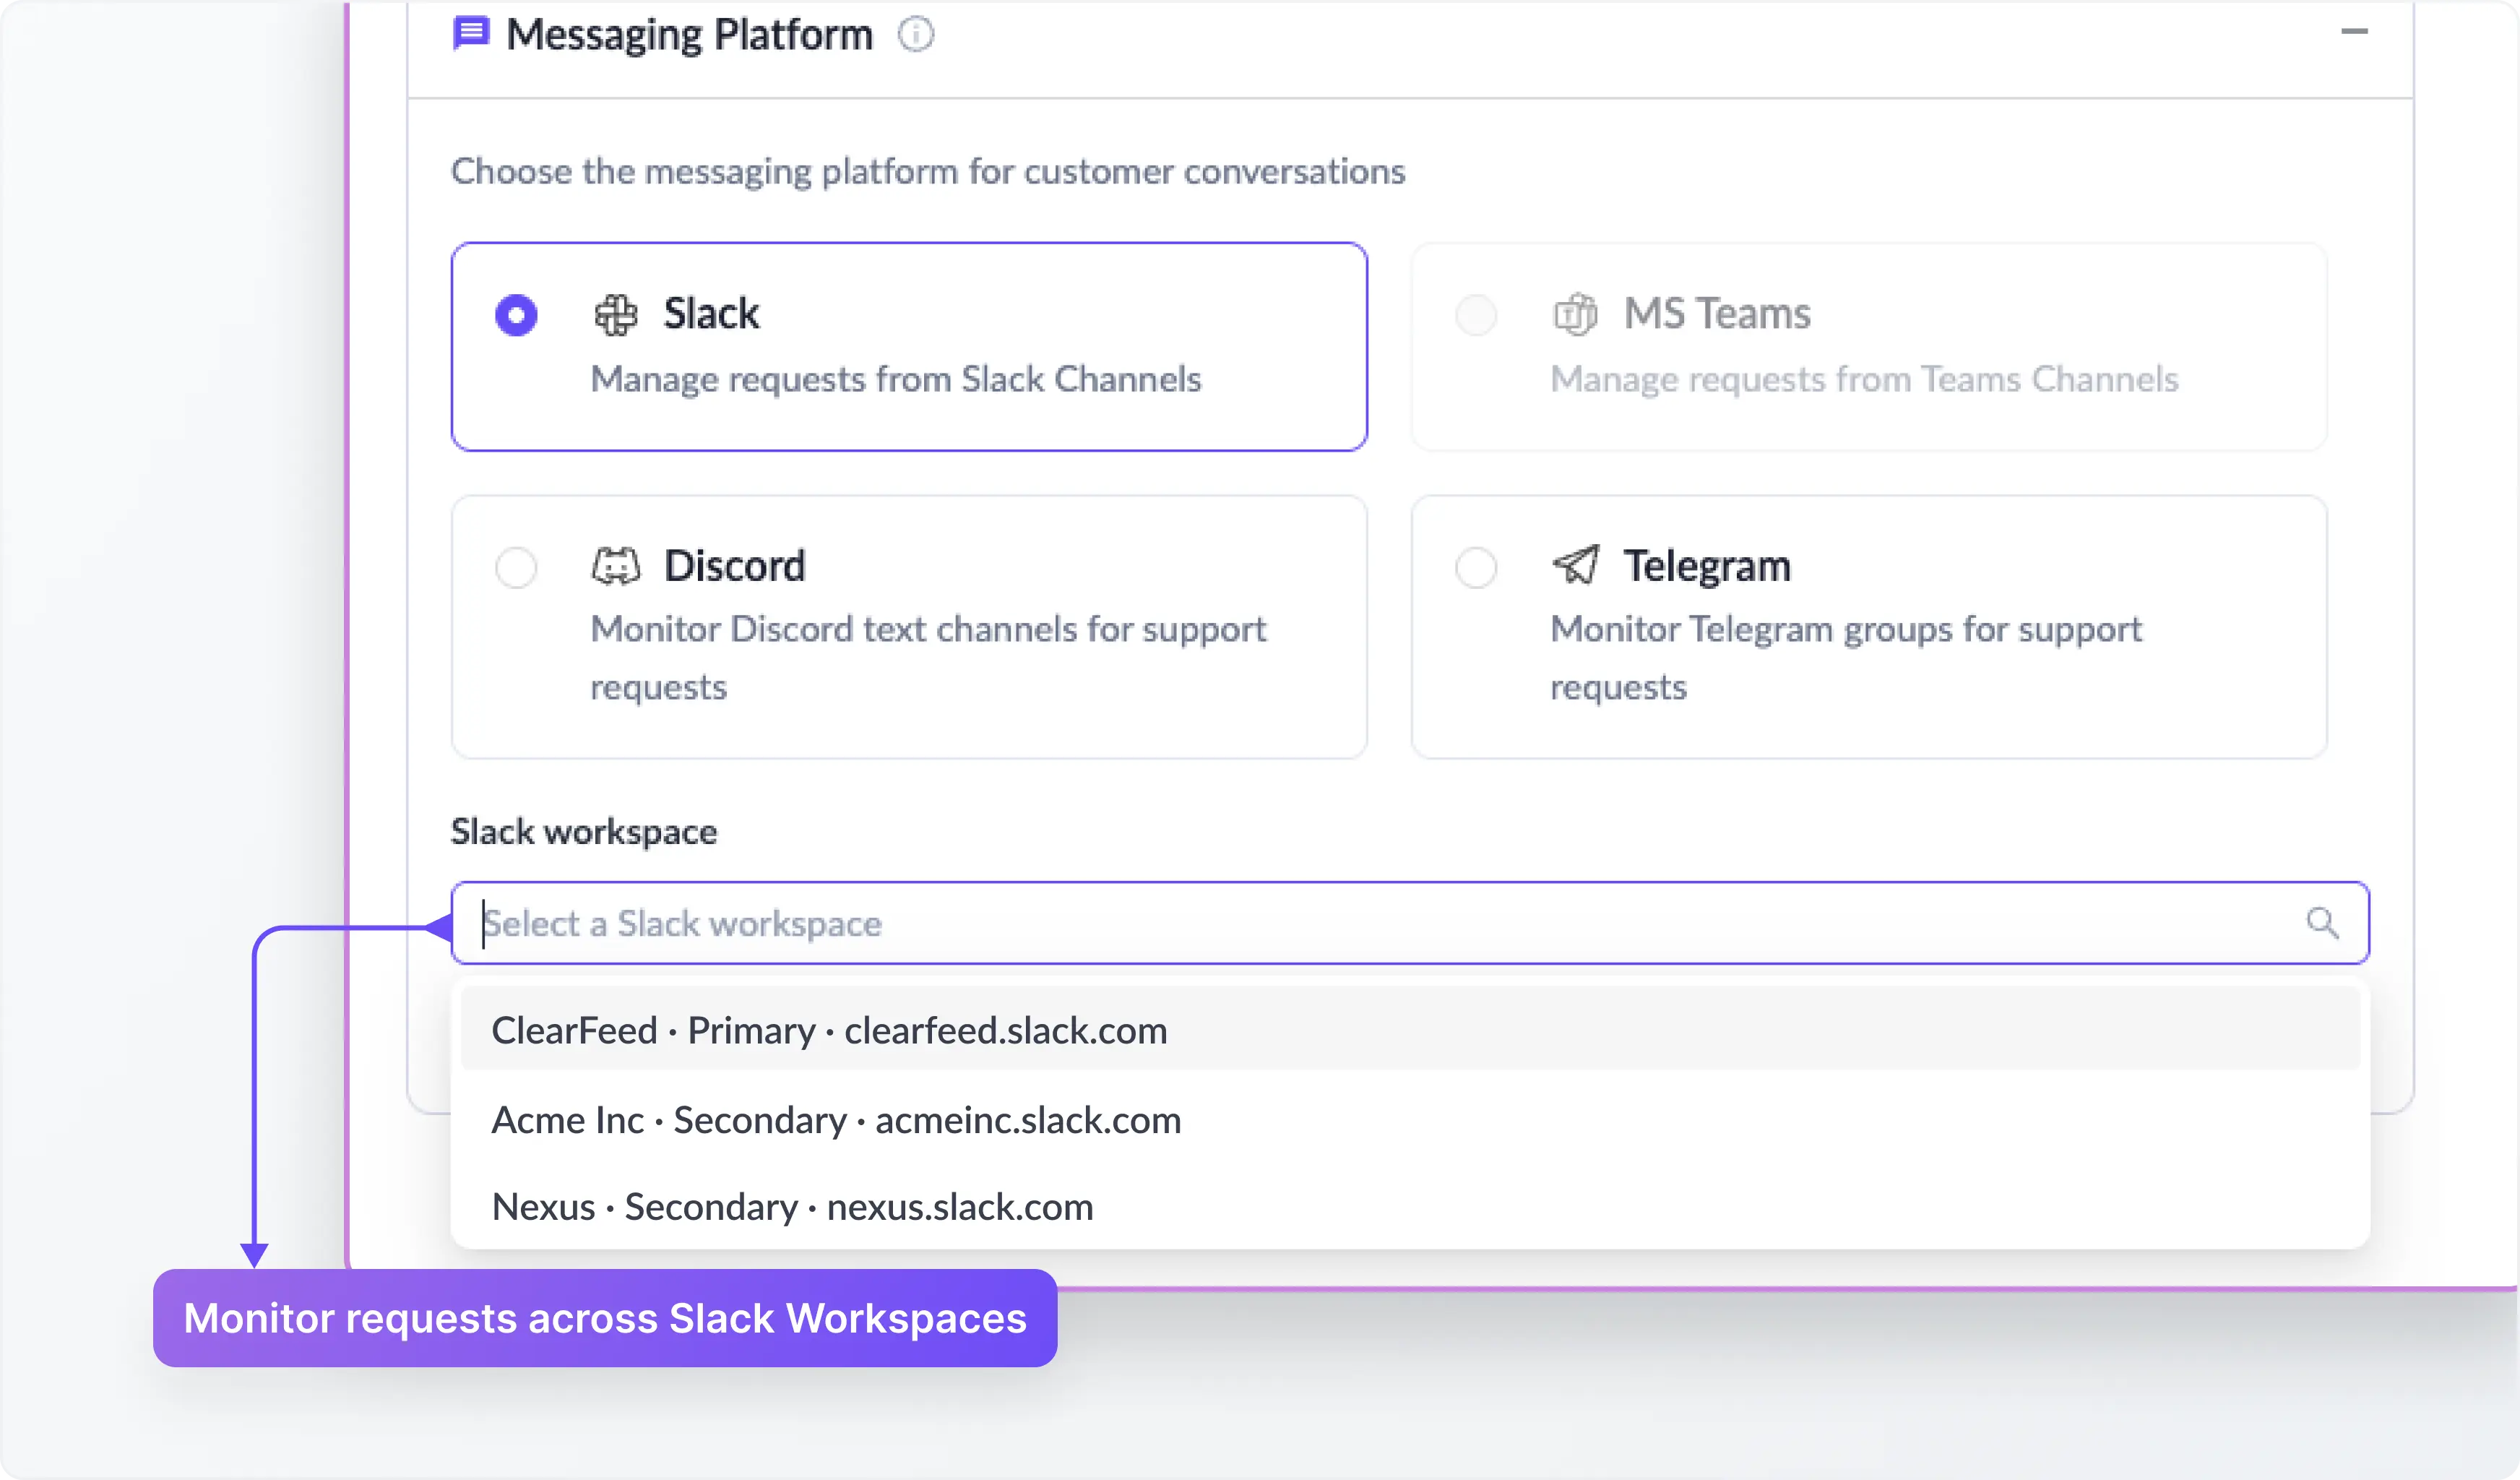Click 'Monitor Discord text channels for support' text
The height and width of the screenshot is (1480, 2520).
[x=928, y=630]
